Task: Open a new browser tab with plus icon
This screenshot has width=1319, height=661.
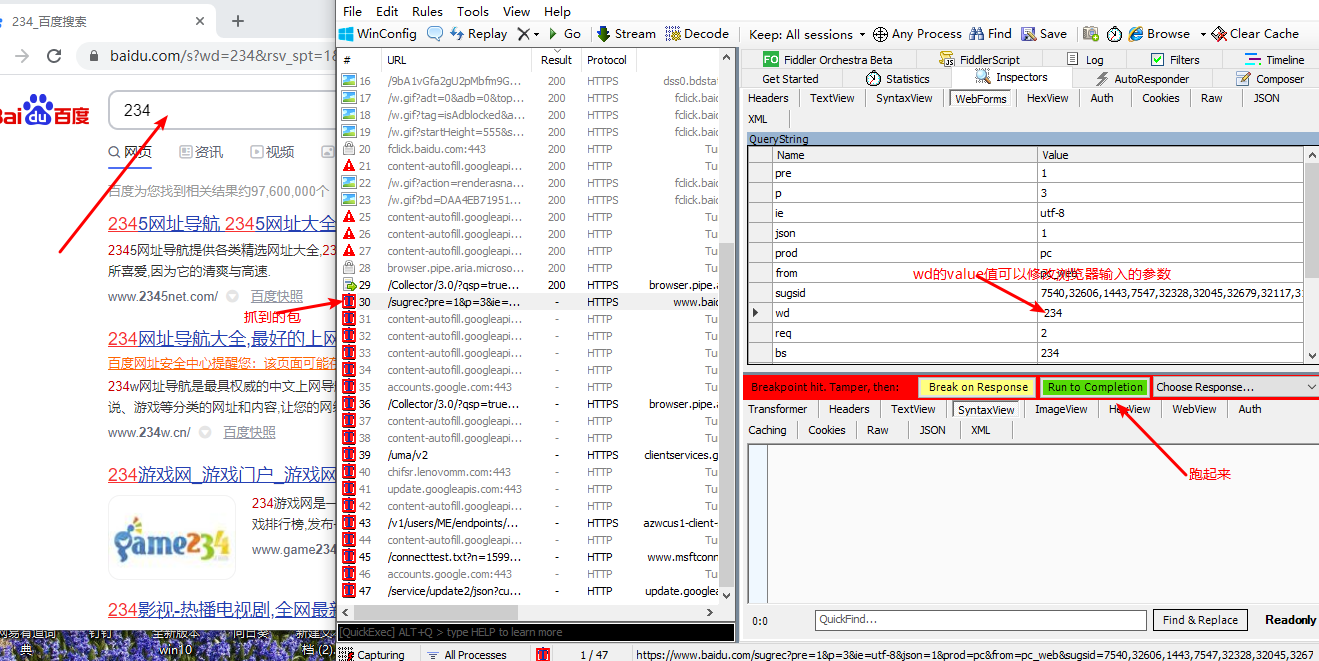Action: [x=238, y=21]
